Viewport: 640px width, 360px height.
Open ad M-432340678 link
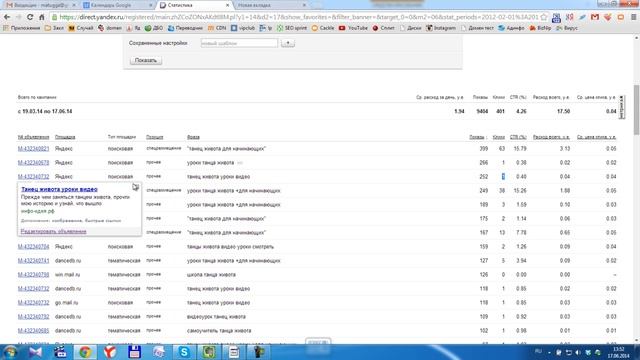click(x=33, y=163)
